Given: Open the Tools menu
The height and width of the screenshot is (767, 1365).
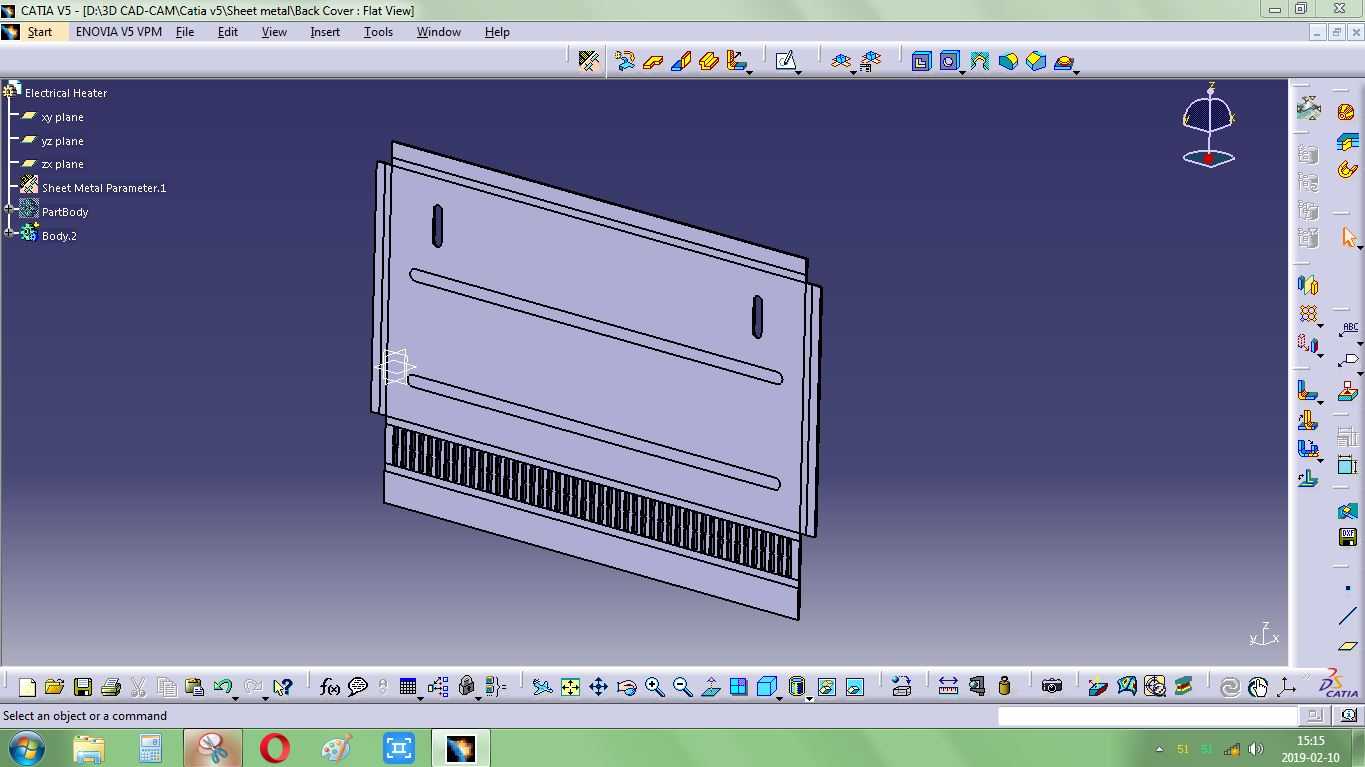Looking at the screenshot, I should click(x=378, y=32).
